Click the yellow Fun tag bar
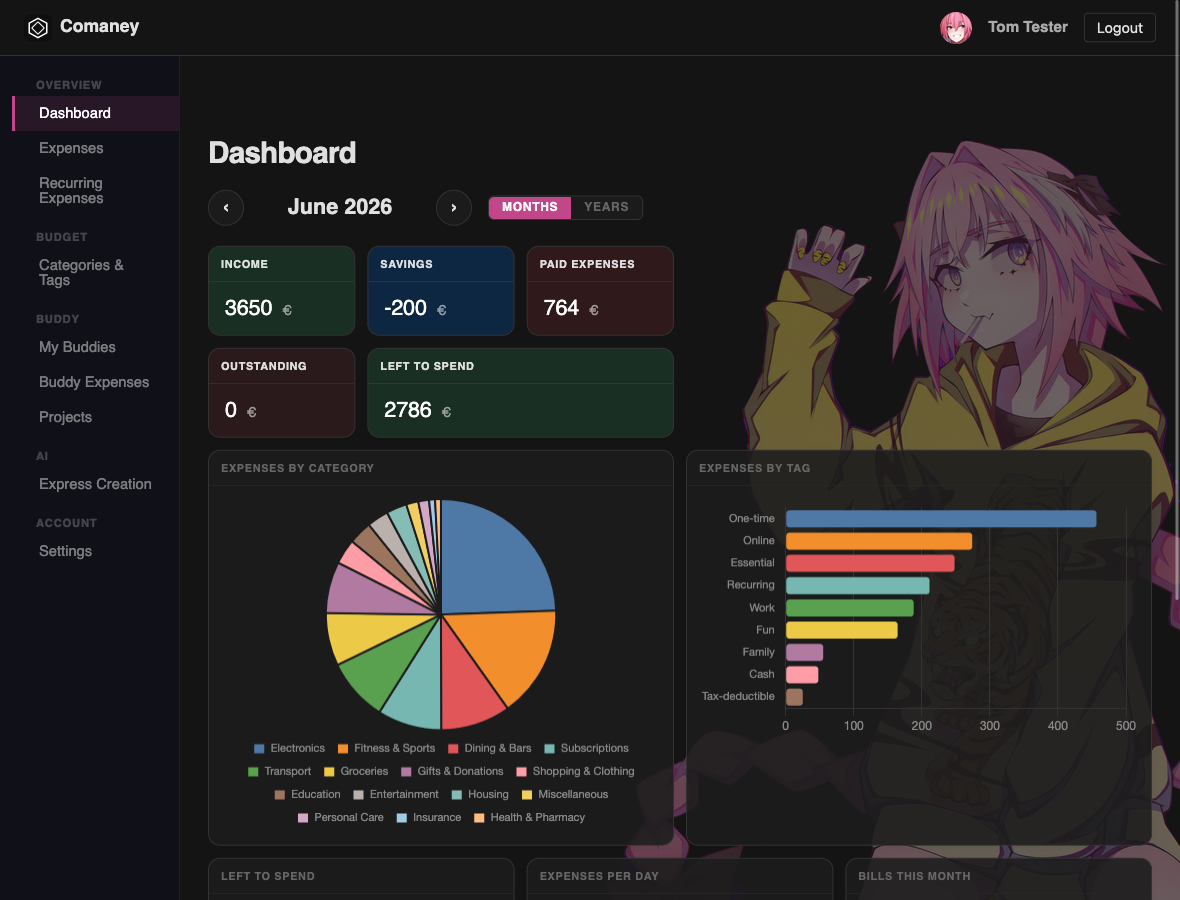Viewport: 1180px width, 900px height. point(841,630)
